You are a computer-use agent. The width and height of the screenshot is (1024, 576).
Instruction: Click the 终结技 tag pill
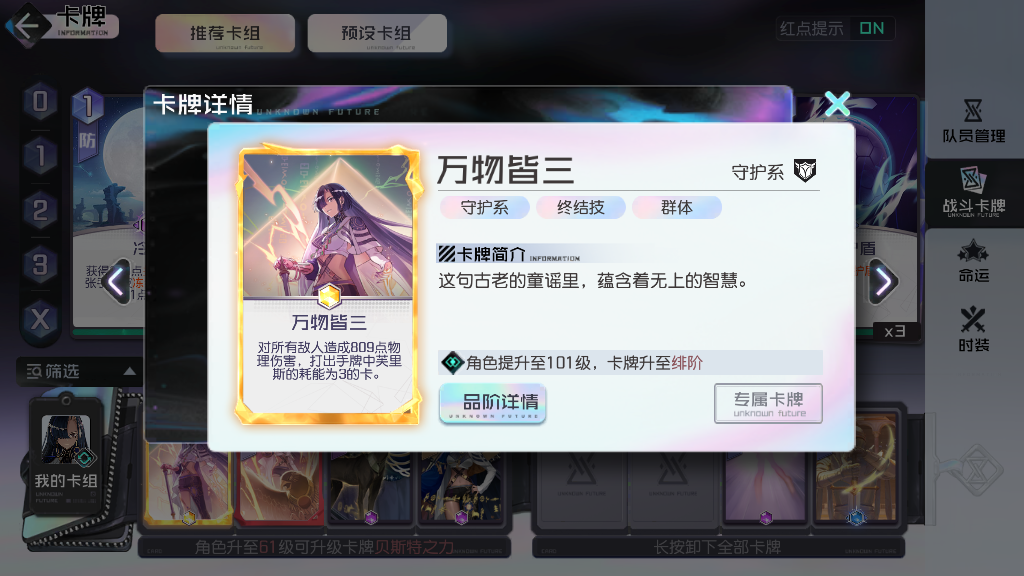[x=581, y=208]
